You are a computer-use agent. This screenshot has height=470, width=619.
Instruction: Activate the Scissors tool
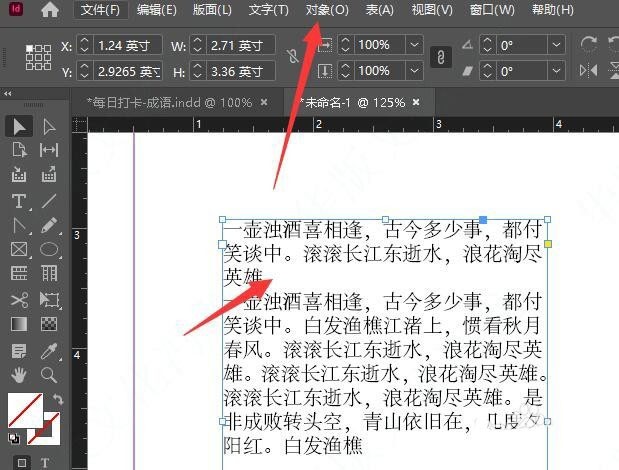(x=18, y=299)
